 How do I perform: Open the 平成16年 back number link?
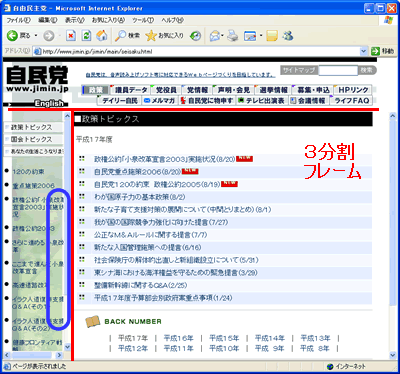(x=178, y=338)
